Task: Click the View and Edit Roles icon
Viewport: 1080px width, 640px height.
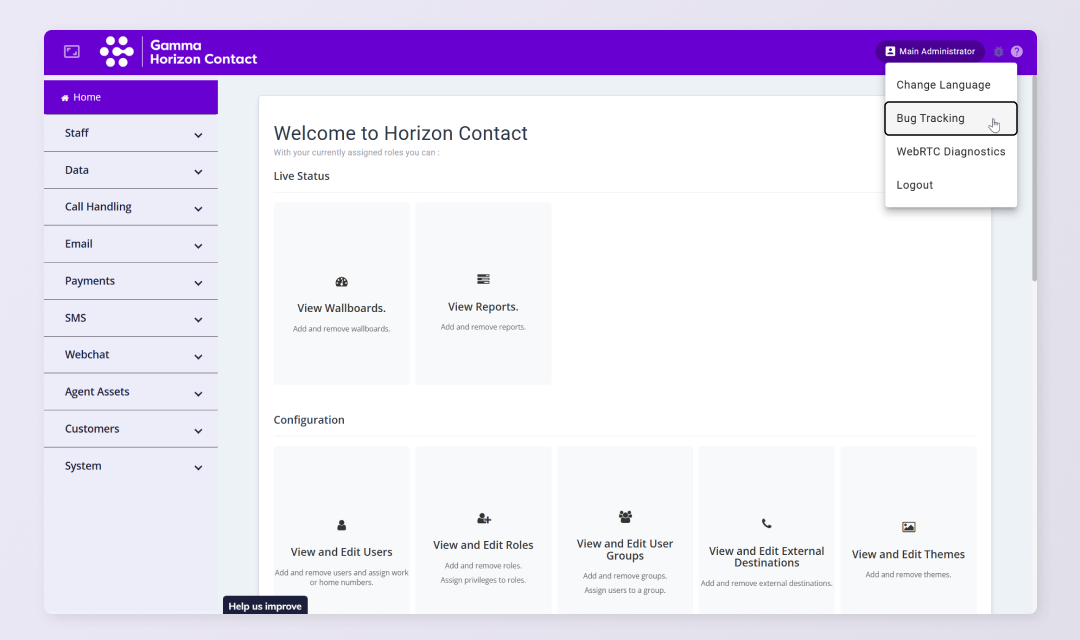Action: (484, 519)
